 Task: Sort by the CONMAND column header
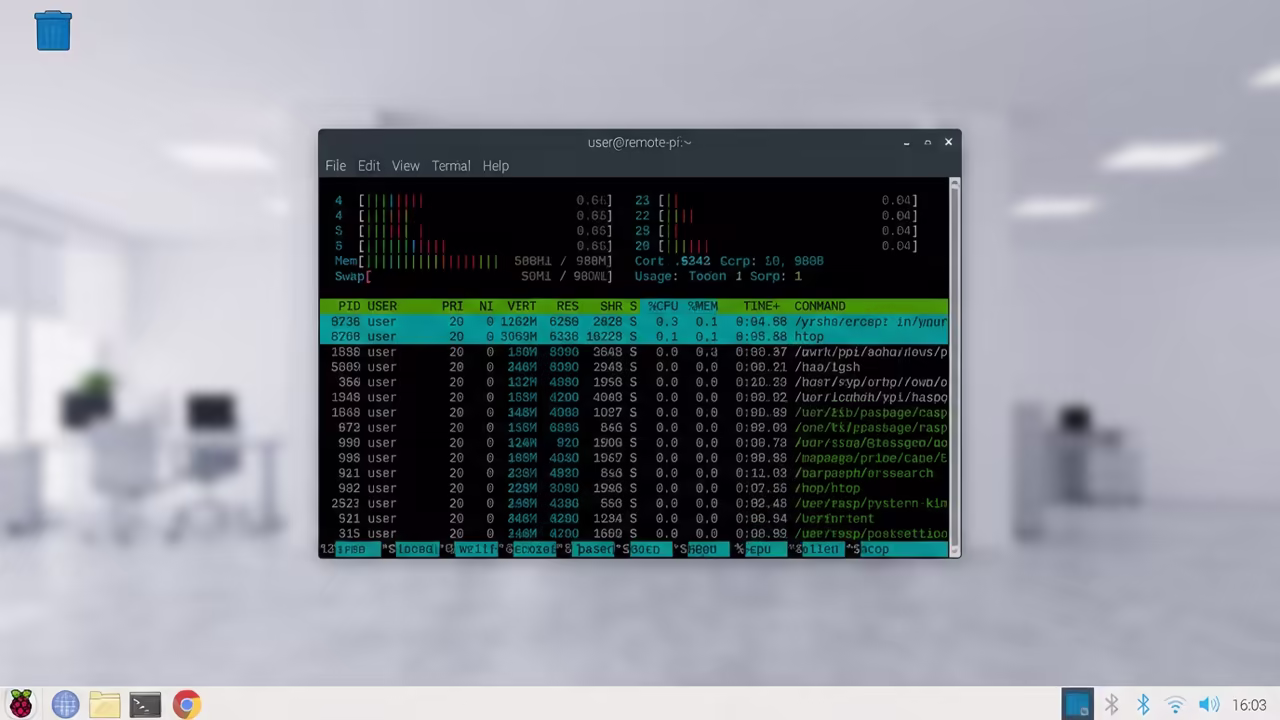pos(820,306)
